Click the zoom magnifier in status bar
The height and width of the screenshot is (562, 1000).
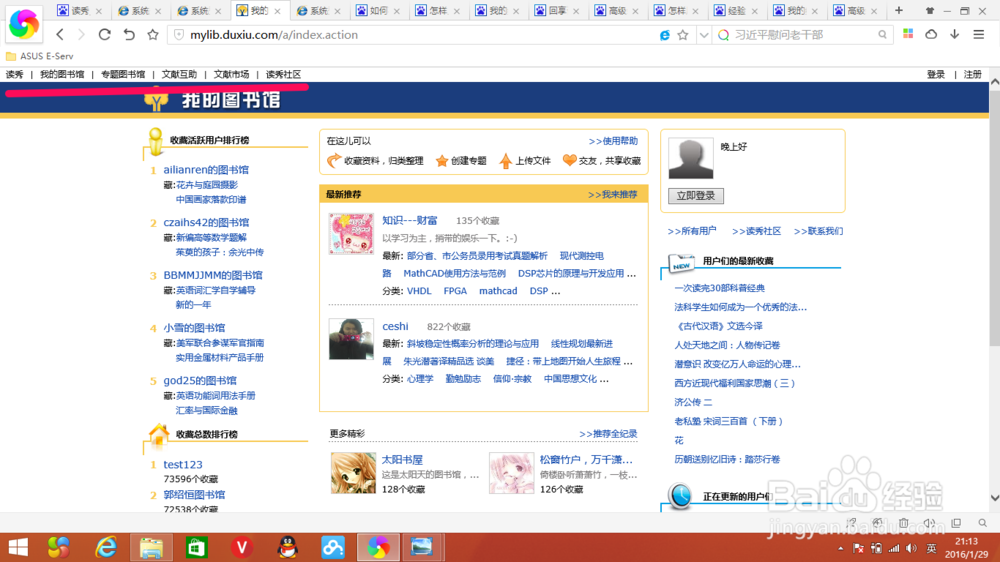point(983,523)
